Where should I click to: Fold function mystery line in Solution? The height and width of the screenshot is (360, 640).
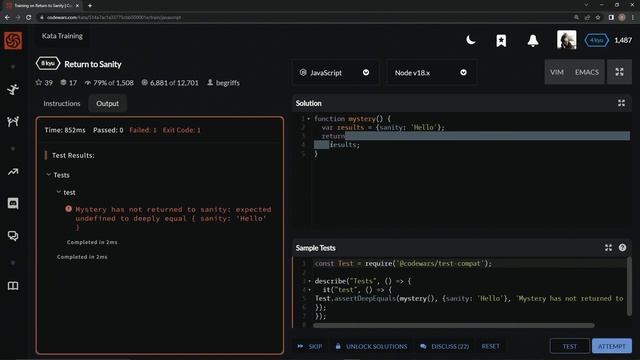click(309, 119)
